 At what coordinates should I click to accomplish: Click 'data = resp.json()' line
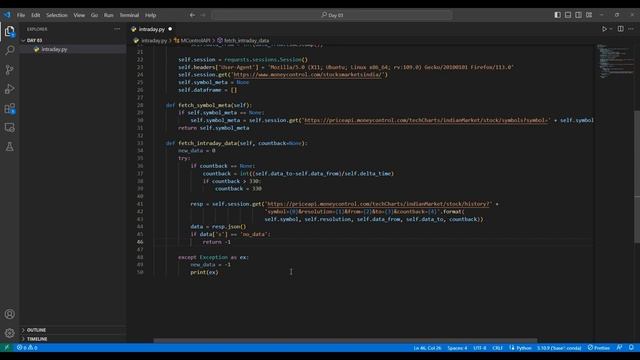pyautogui.click(x=218, y=227)
